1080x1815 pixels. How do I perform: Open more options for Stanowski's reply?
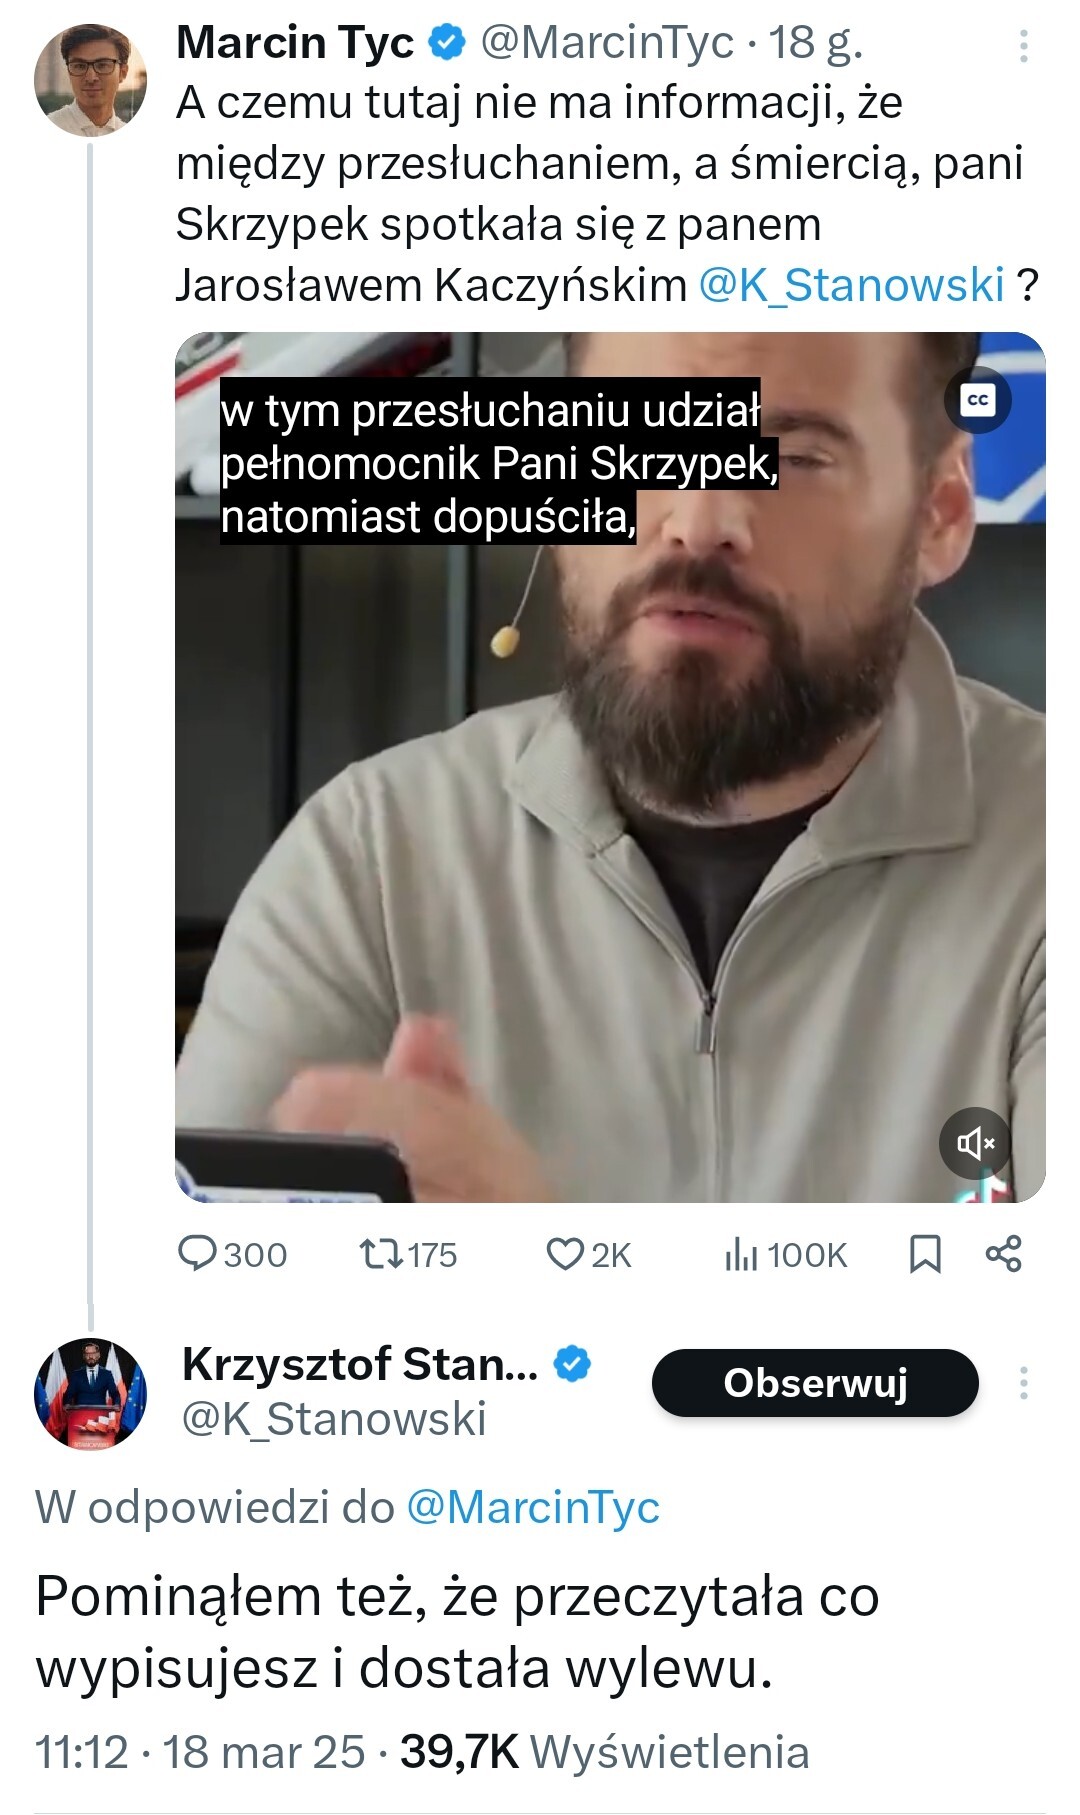coord(1023,1383)
